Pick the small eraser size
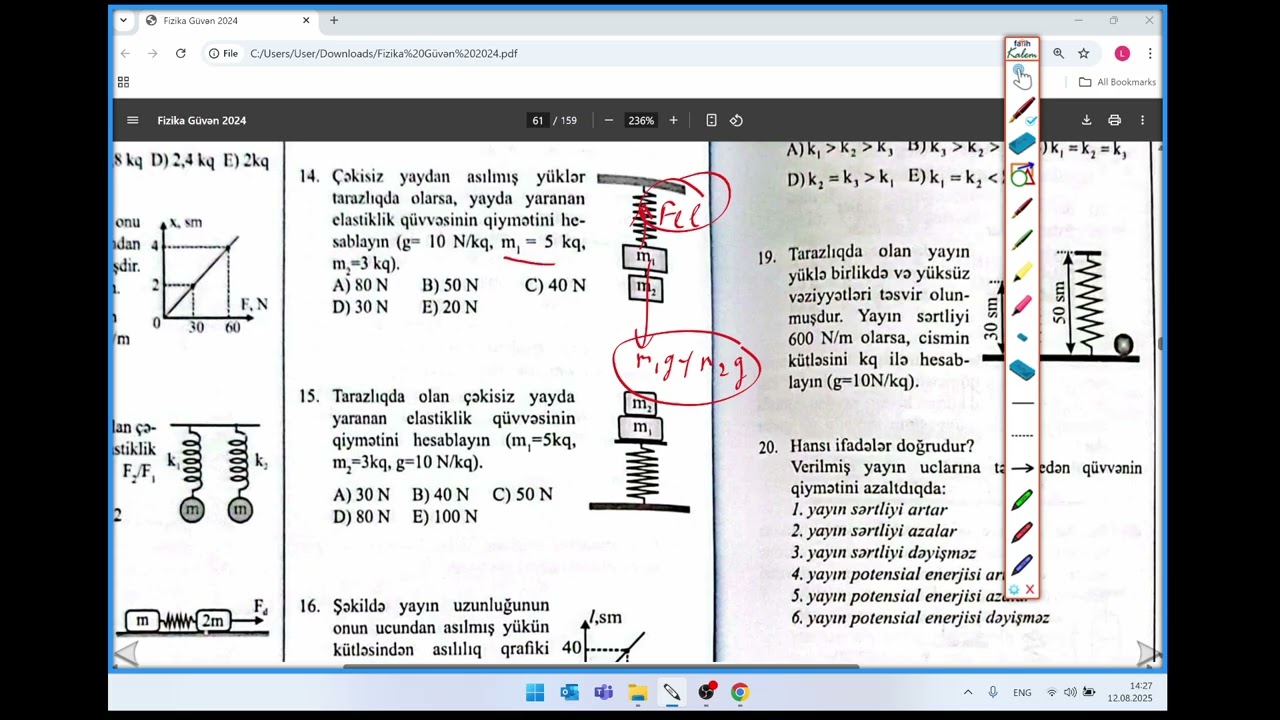 [x=1022, y=338]
